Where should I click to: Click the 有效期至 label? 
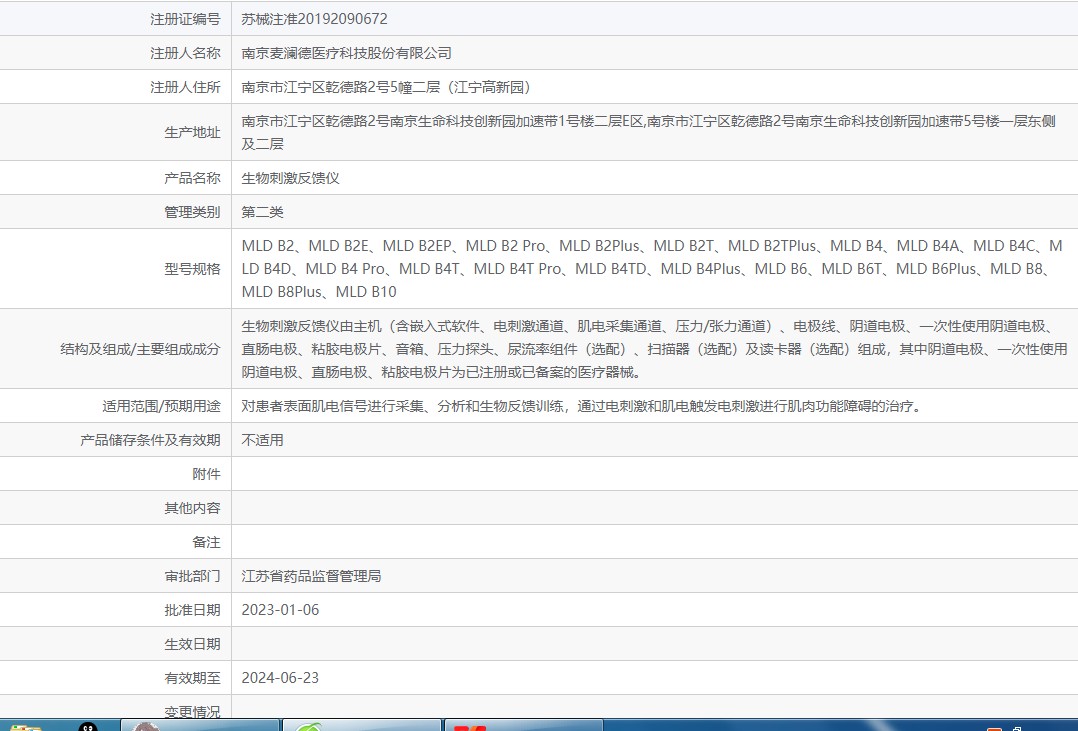(x=192, y=678)
